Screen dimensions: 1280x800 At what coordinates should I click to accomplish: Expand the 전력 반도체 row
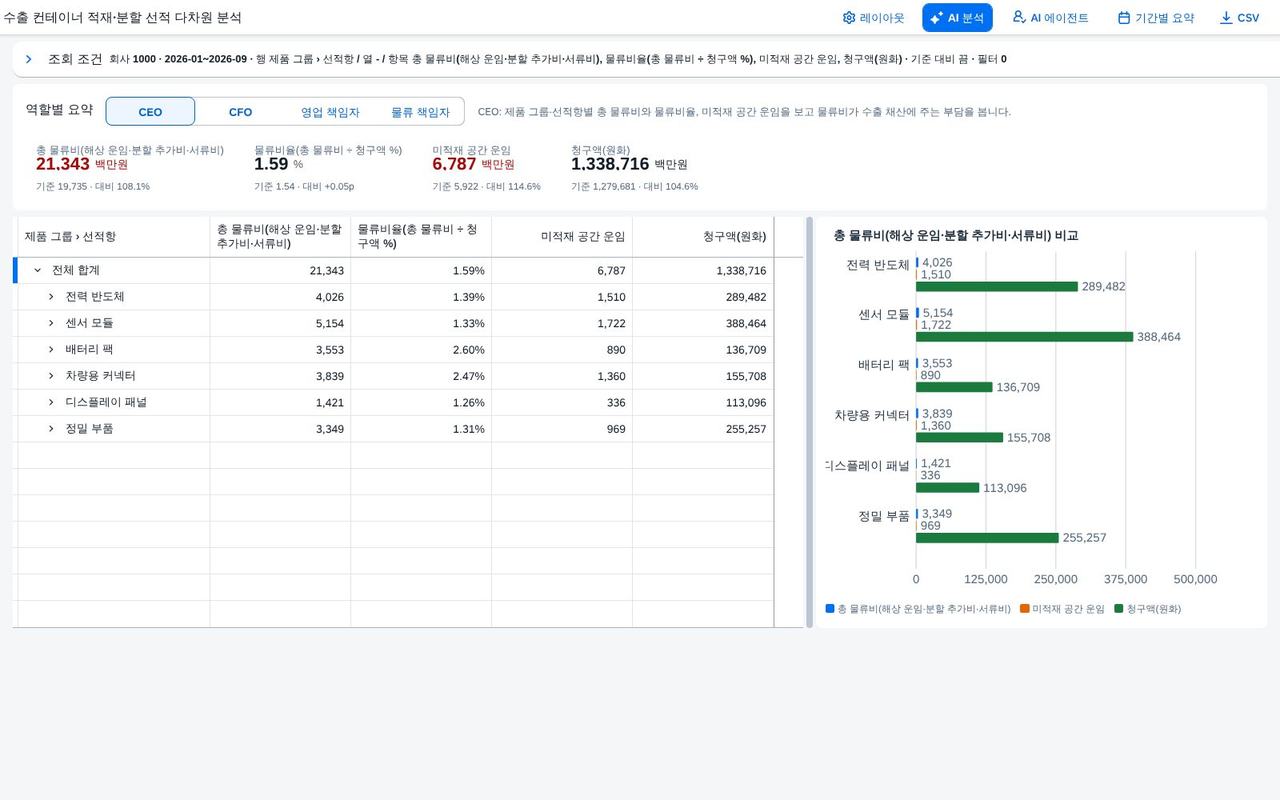pos(51,297)
